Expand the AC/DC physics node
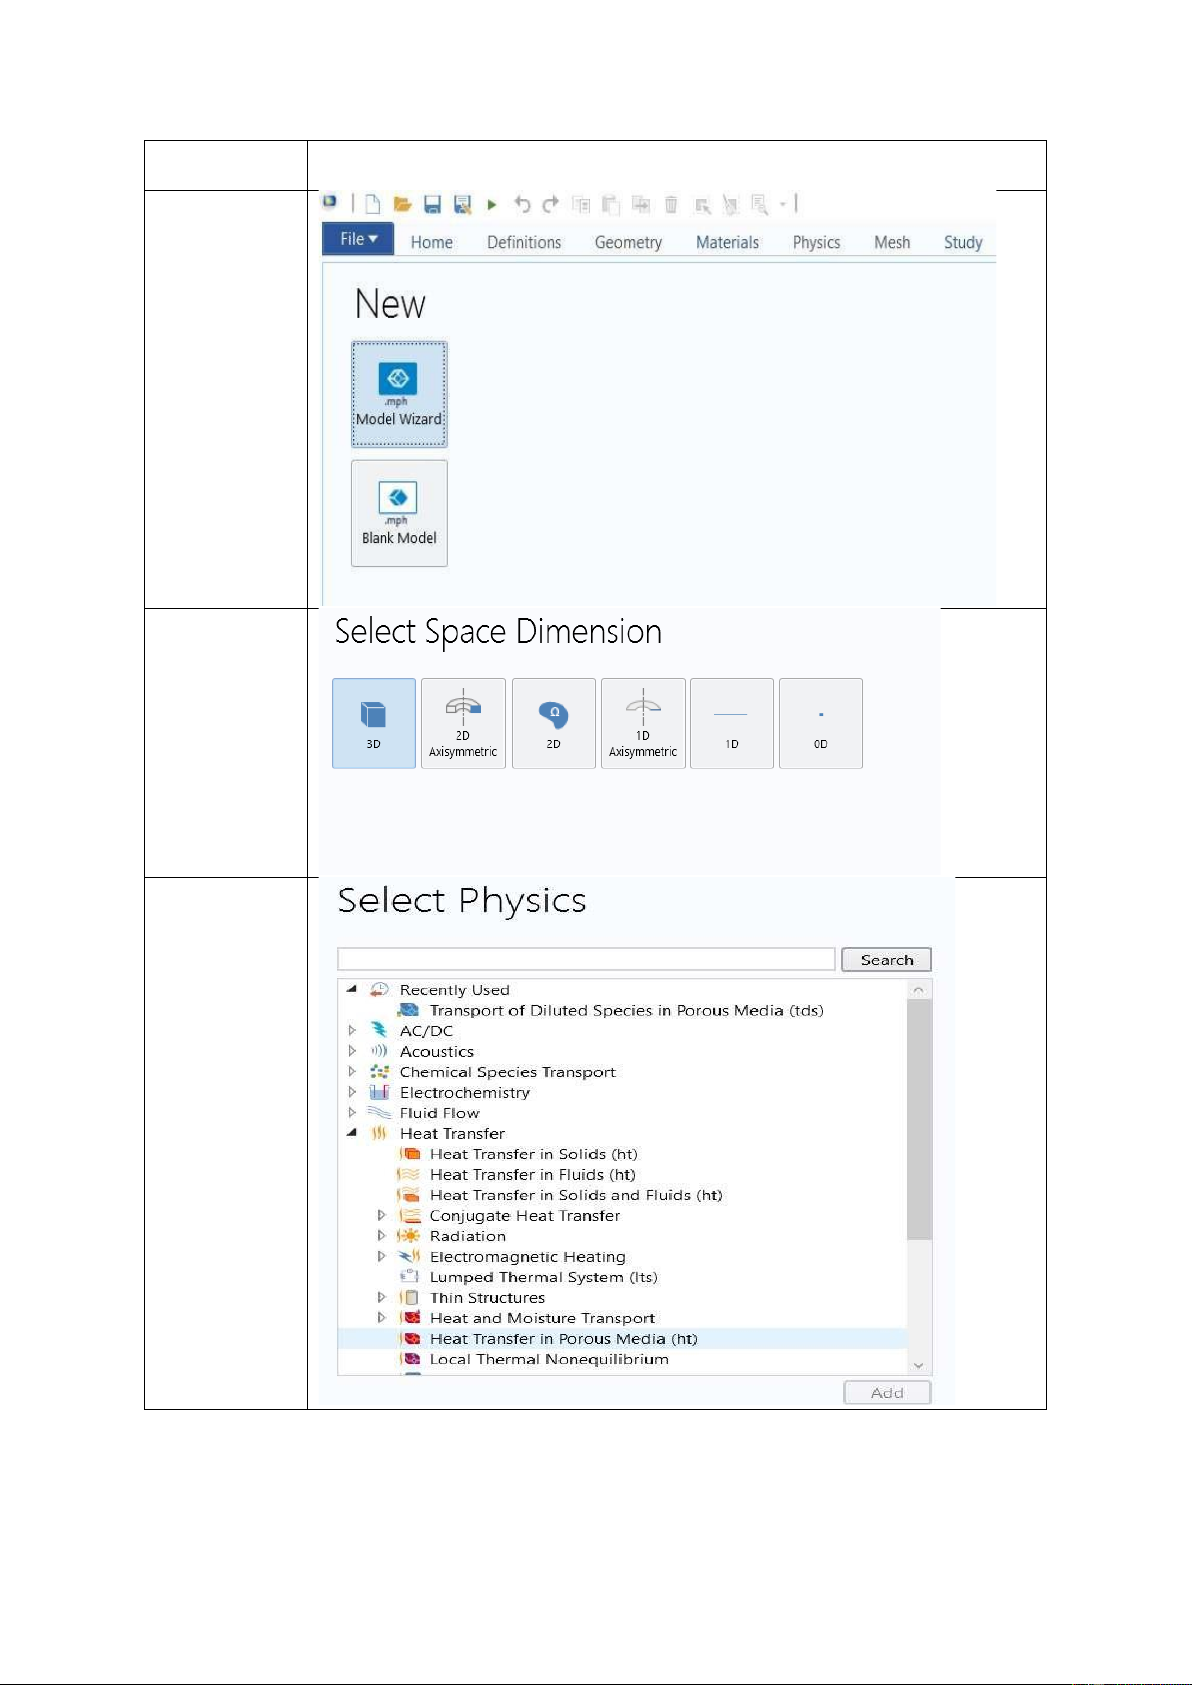Screen dimensions: 1192x1685 (x=352, y=1031)
